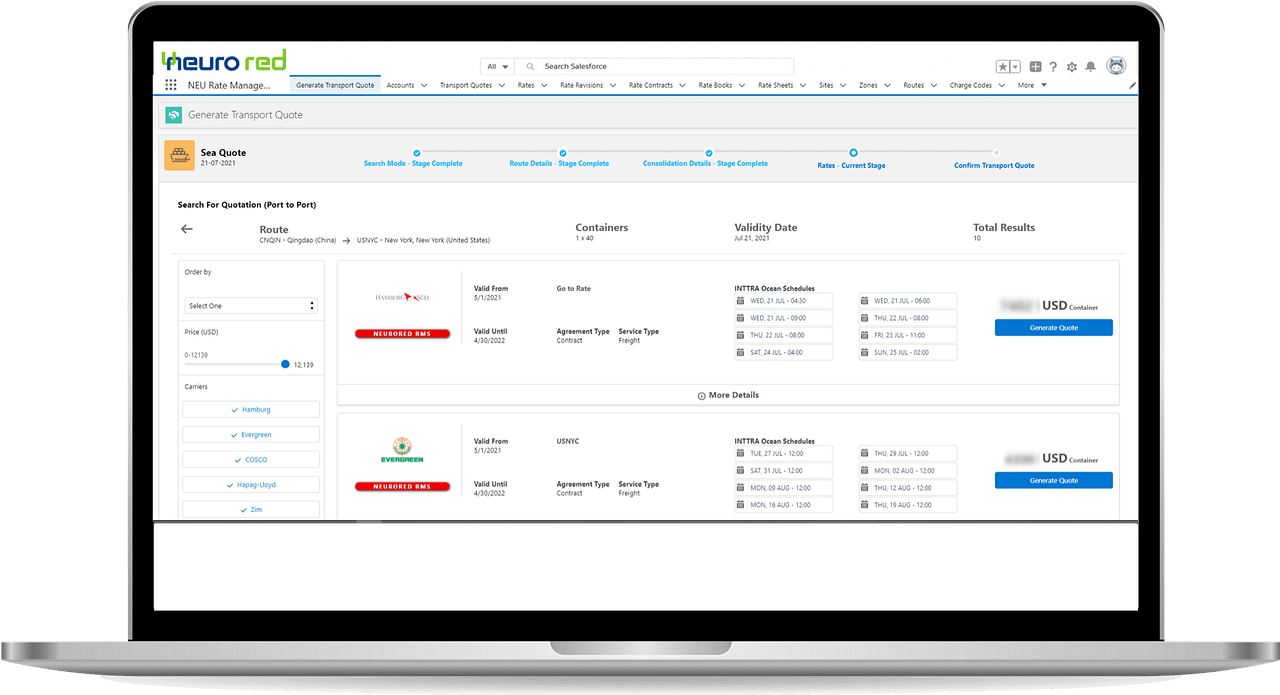Open the Help question mark icon
The height and width of the screenshot is (695, 1280).
1053,67
